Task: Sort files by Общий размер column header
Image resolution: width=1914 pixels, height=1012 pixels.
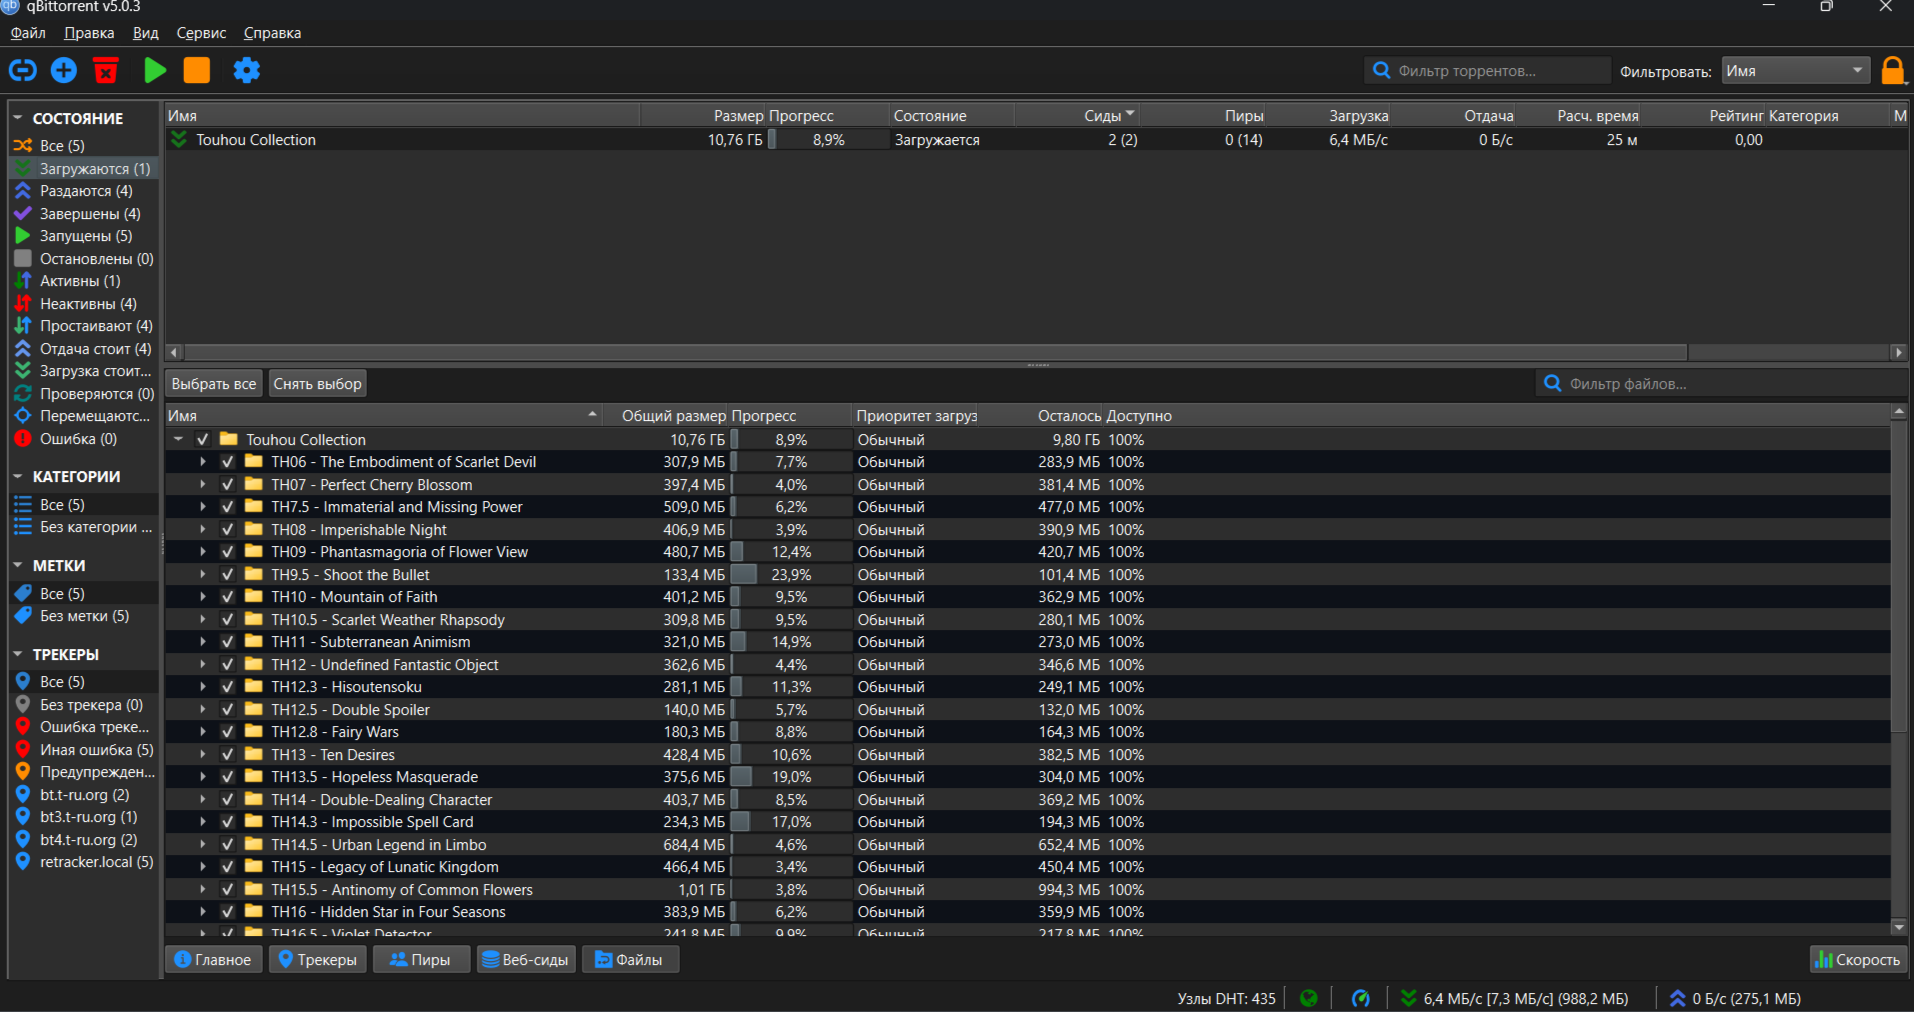Action: tap(666, 416)
